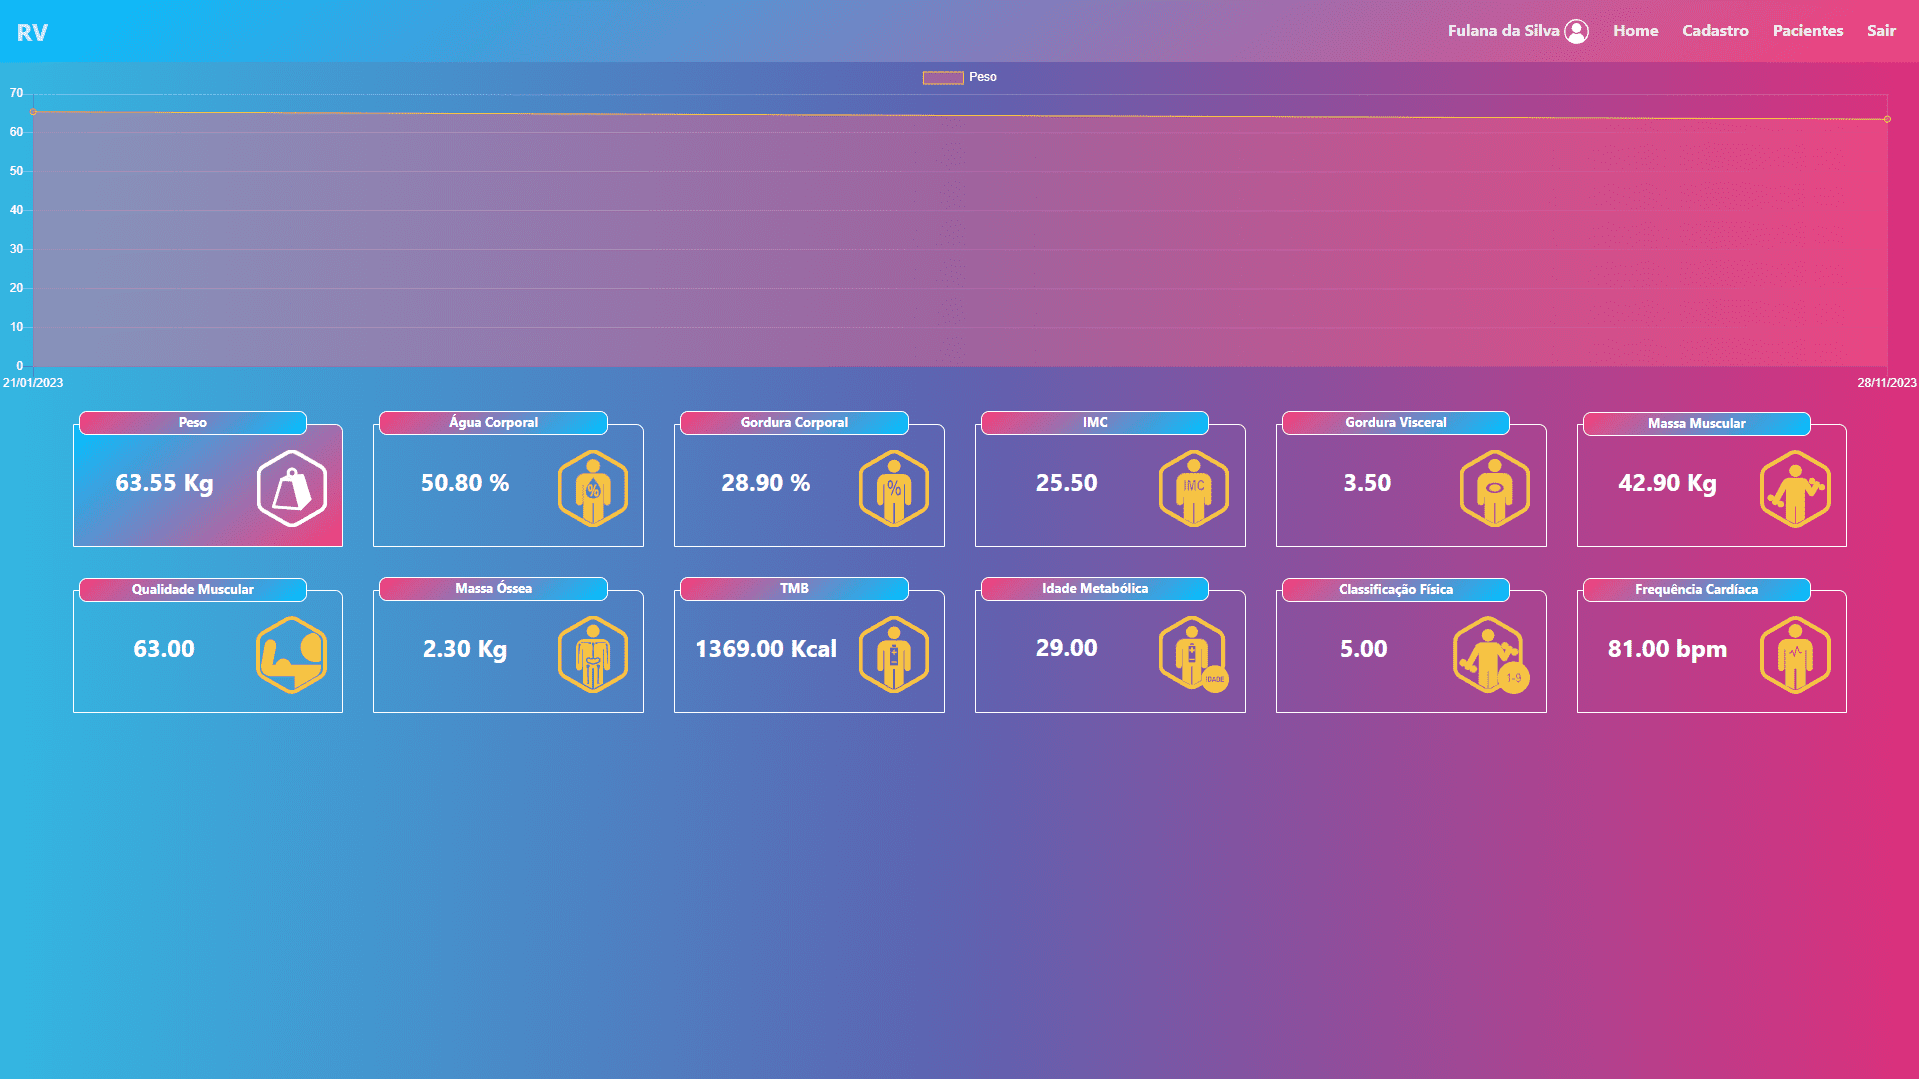Click the Fulana da Silva user name
The width and height of the screenshot is (1919, 1079).
coord(1503,31)
